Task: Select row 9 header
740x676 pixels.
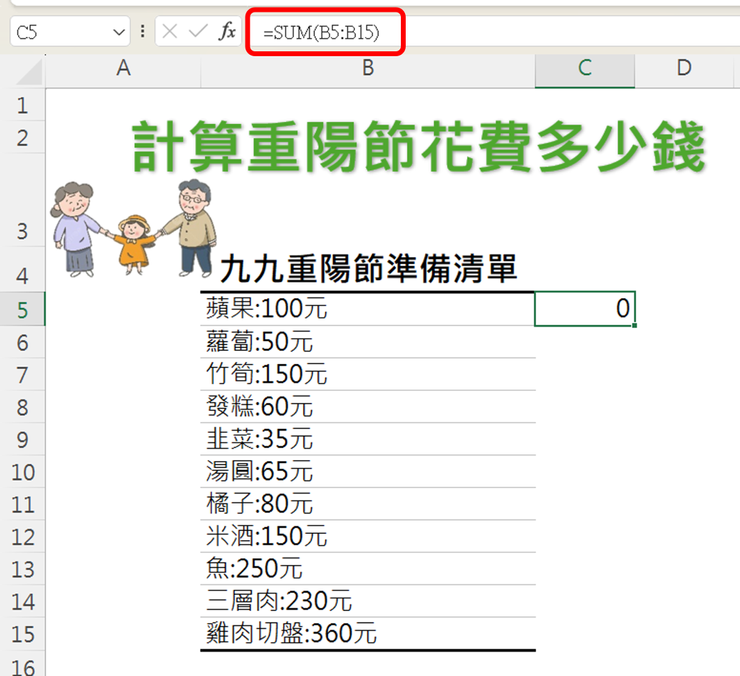Action: point(22,439)
